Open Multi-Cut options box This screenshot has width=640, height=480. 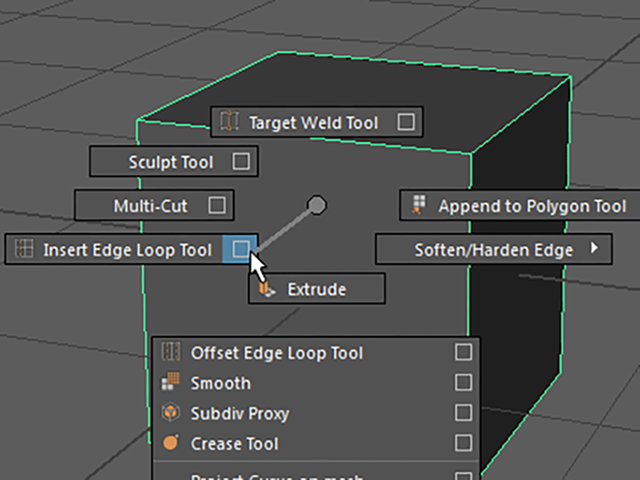(217, 205)
